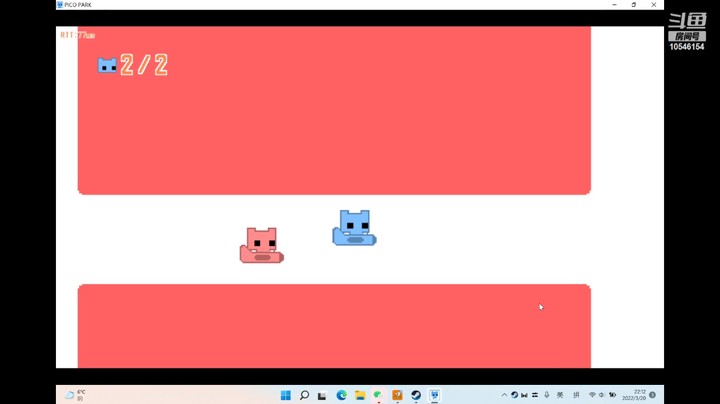Open the taskbar clock showing 22:12
Screen dimensions: 720x404
click(x=634, y=395)
